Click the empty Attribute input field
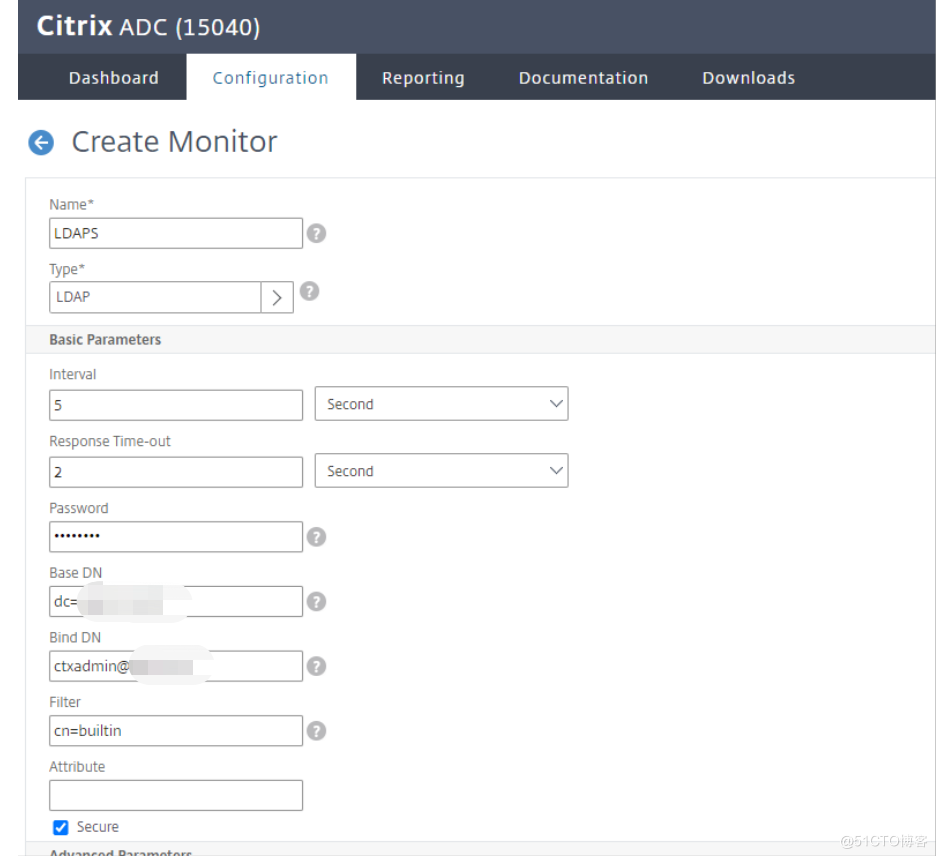The width and height of the screenshot is (937, 858). 176,796
